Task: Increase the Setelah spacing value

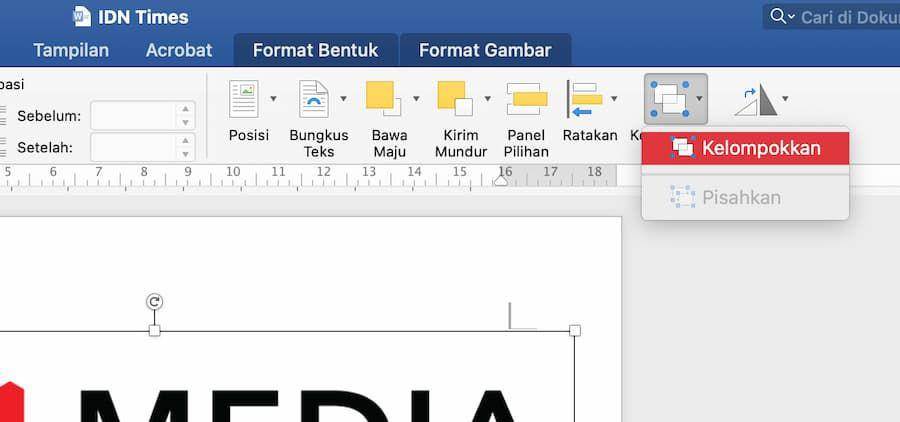Action: 185,141
